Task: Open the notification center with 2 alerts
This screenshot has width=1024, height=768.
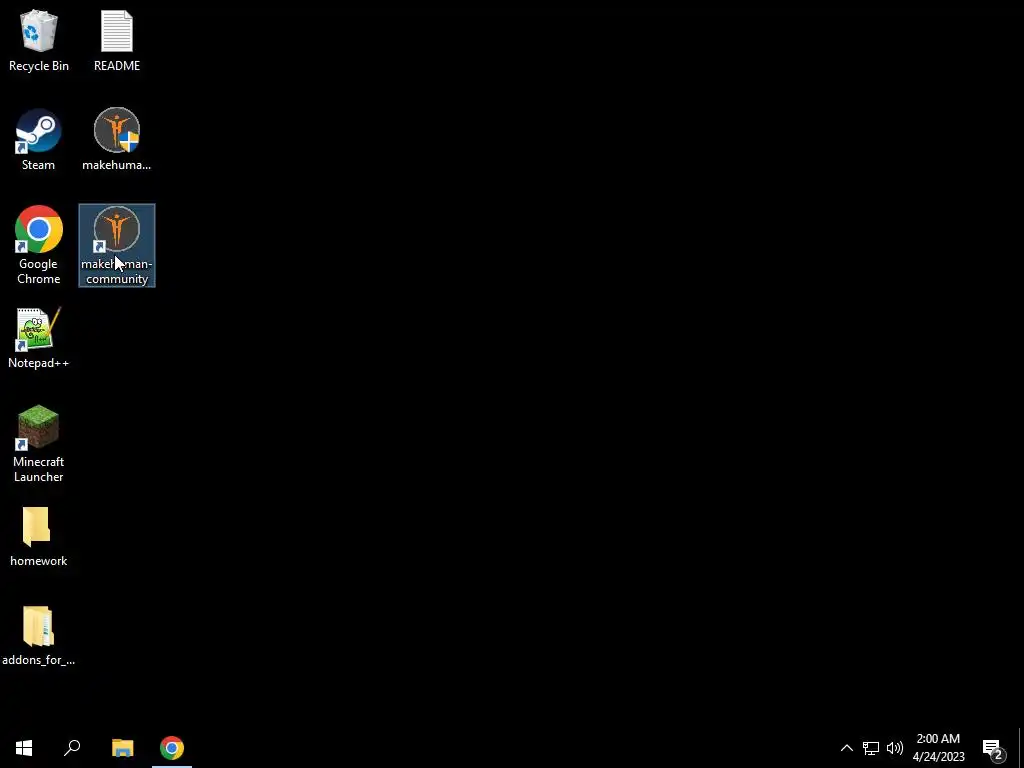Action: 993,748
